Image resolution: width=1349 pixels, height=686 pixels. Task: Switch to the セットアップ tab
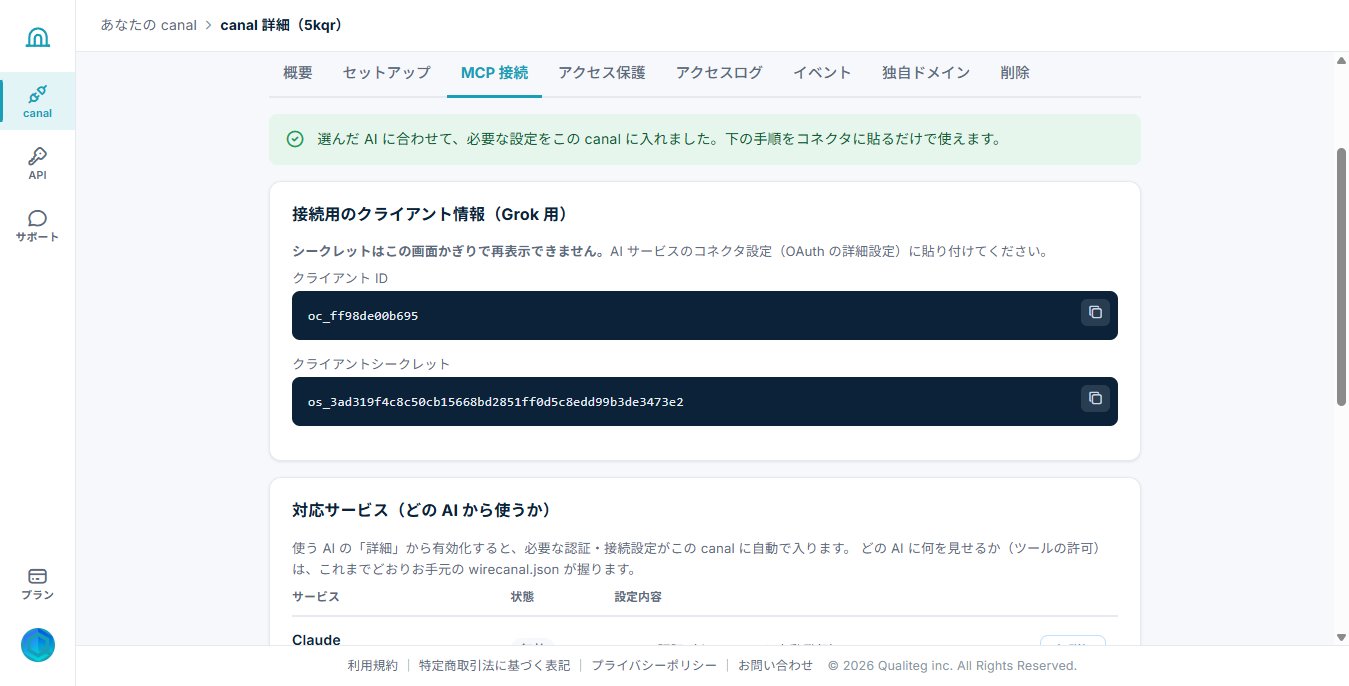386,73
